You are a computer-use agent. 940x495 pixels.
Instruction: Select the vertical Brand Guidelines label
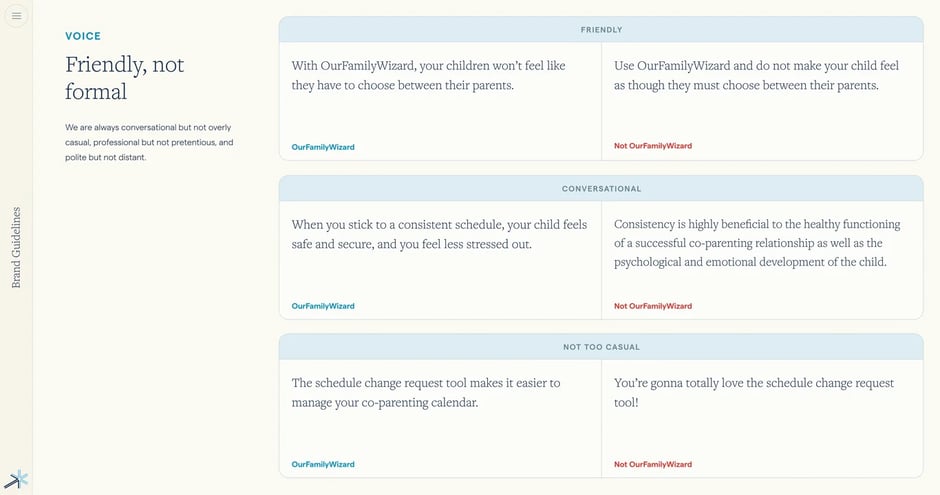[16, 248]
